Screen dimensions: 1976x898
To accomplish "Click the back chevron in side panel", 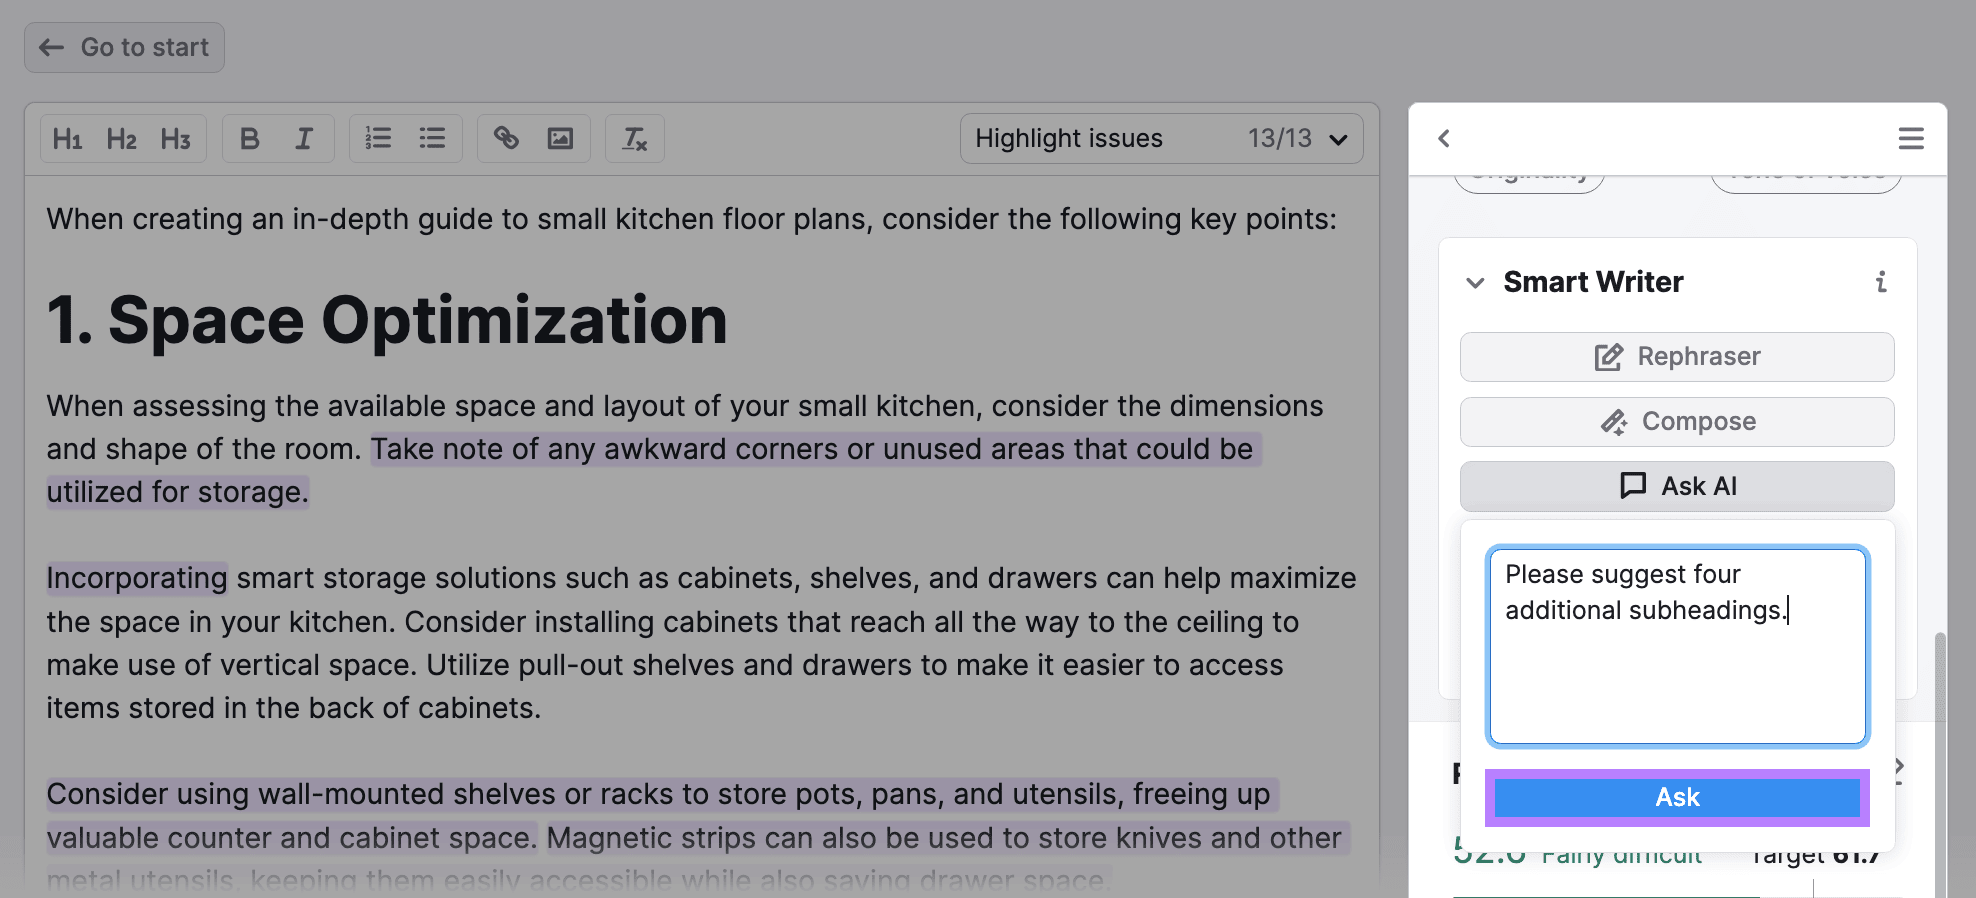I will tap(1444, 139).
